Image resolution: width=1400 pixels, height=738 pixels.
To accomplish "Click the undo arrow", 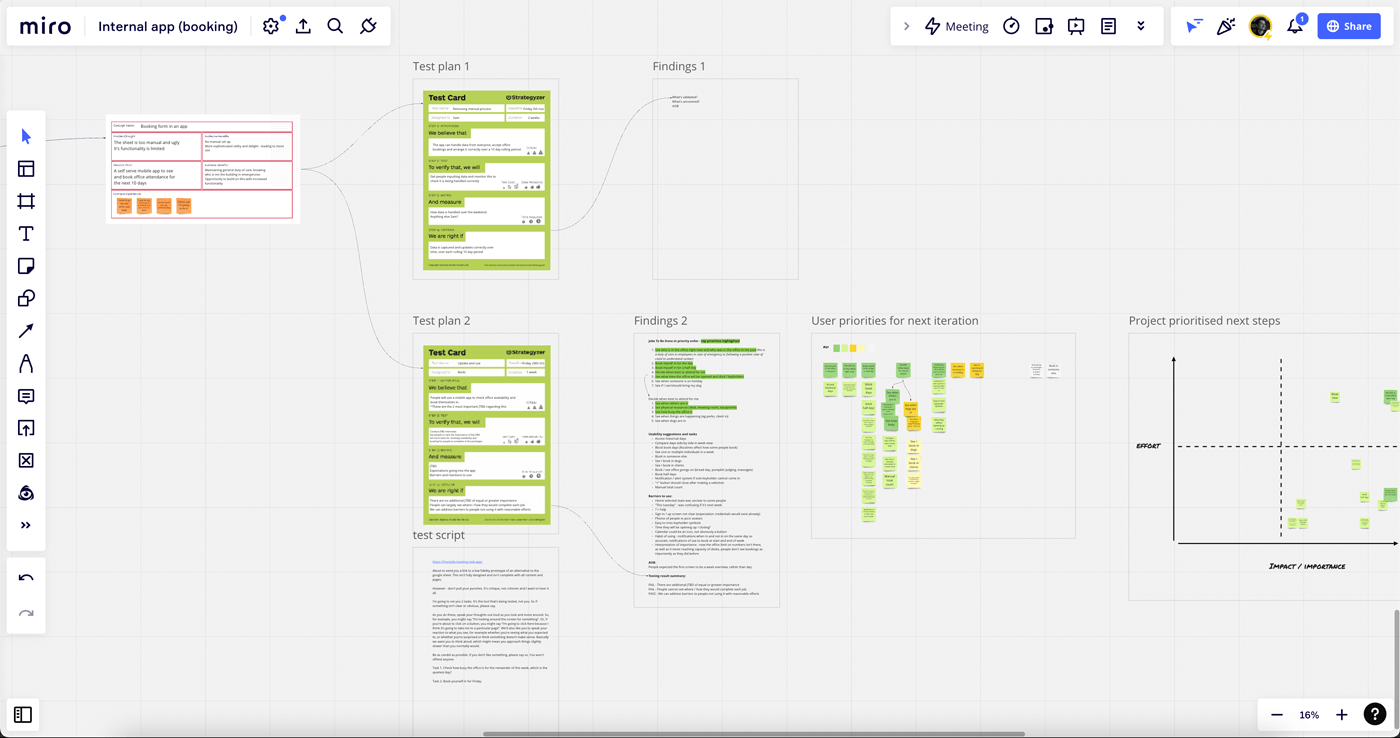I will click(26, 578).
